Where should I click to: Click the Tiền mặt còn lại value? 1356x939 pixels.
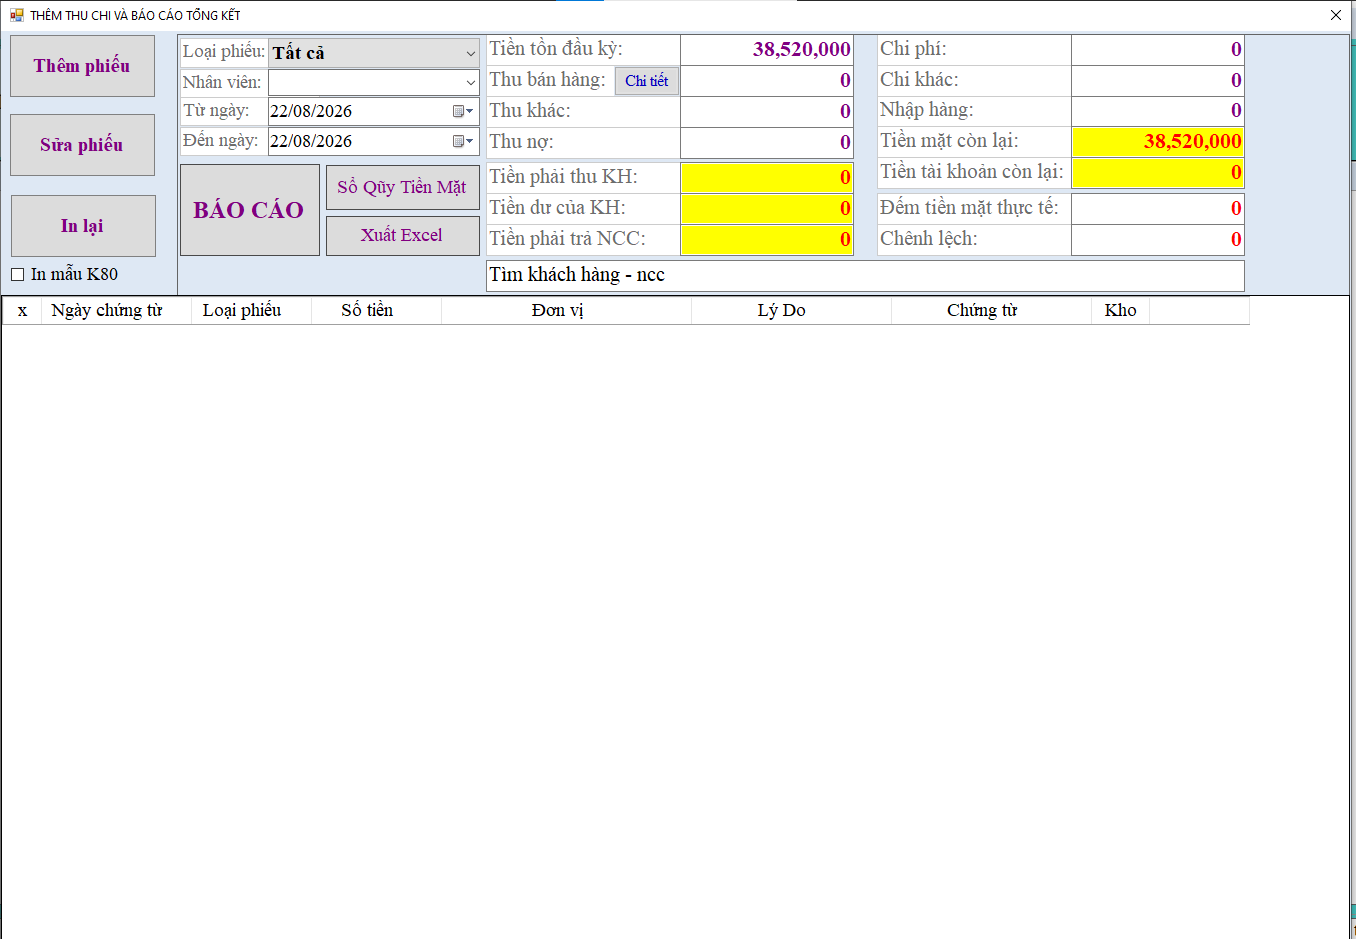1158,142
